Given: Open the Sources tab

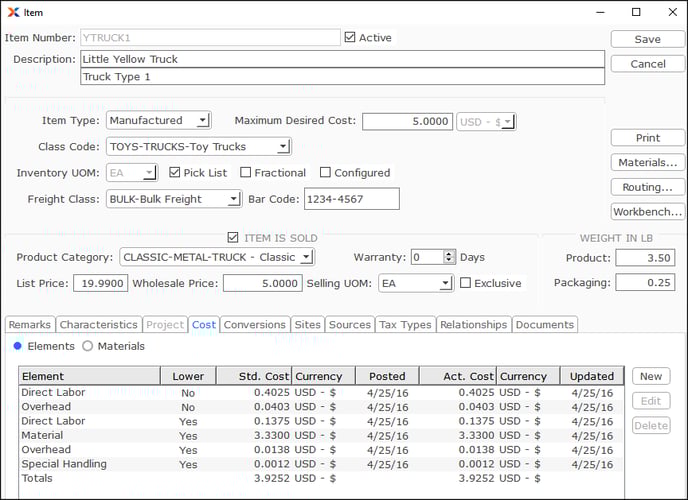Looking at the screenshot, I should [350, 325].
